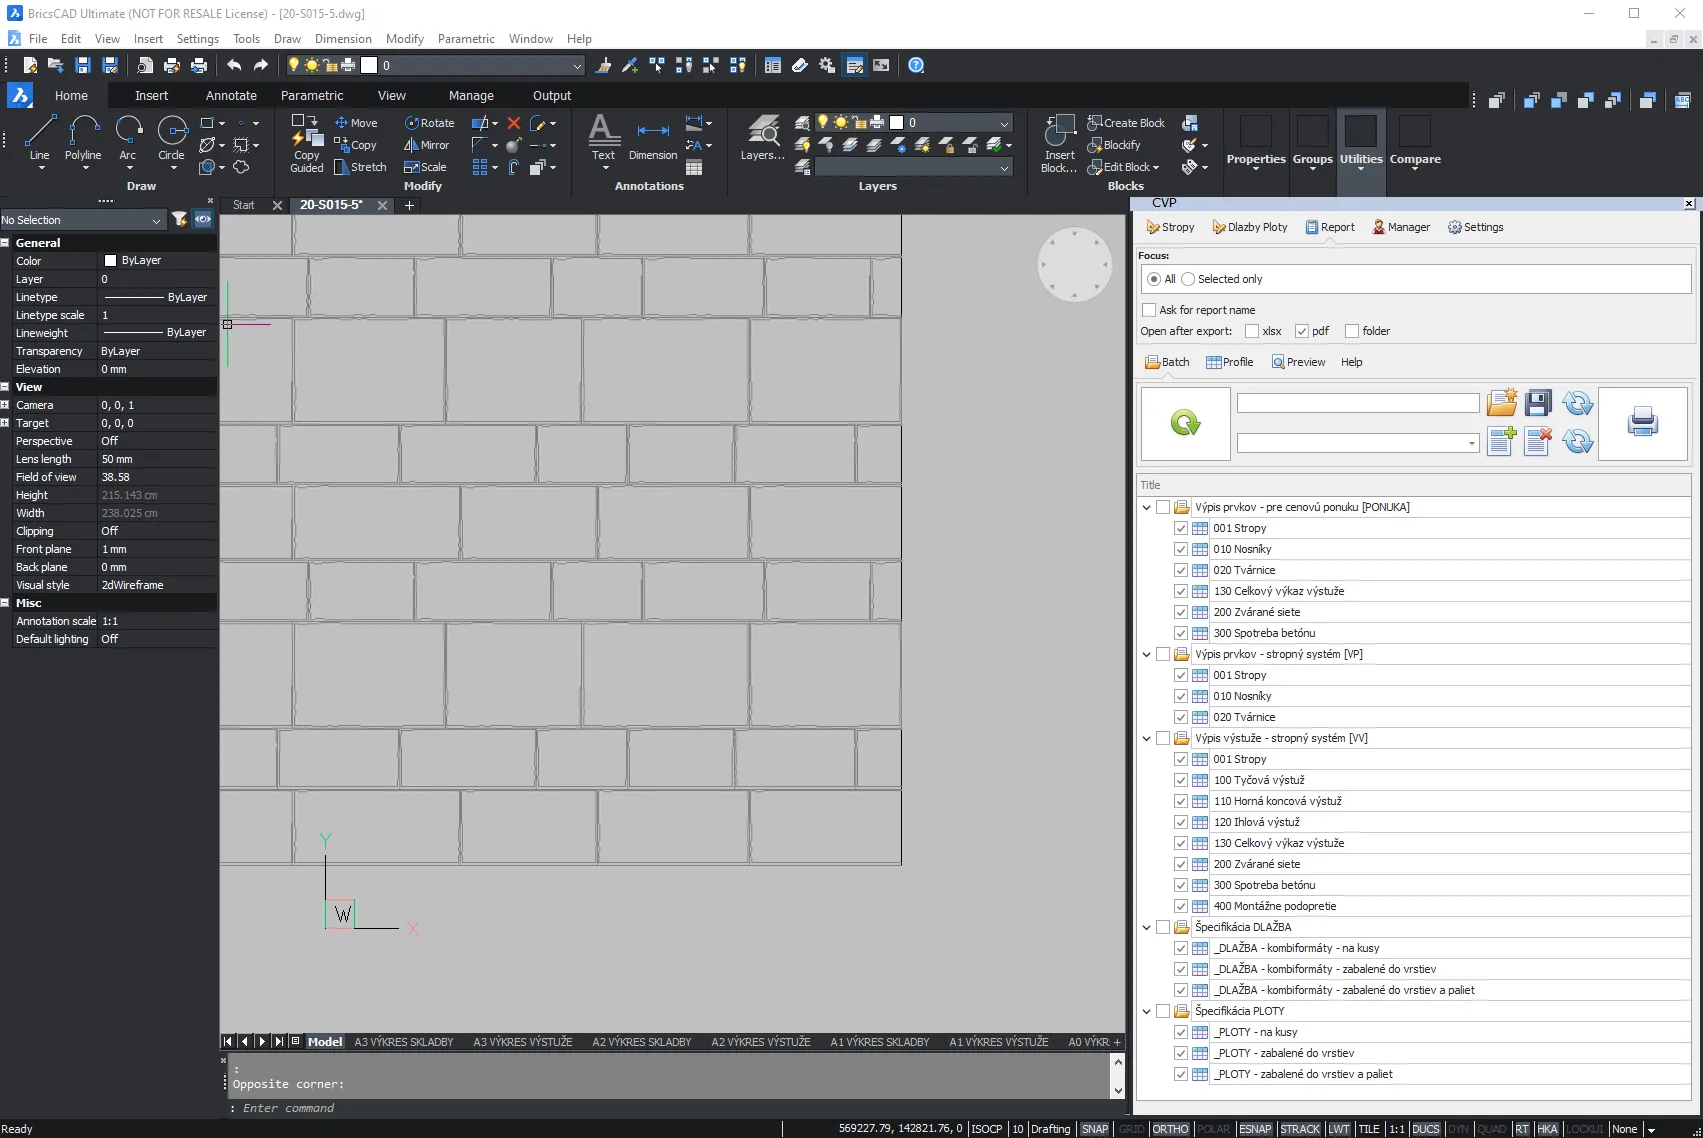Open the Parametric menu
This screenshot has height=1138, width=1703.
point(466,39)
